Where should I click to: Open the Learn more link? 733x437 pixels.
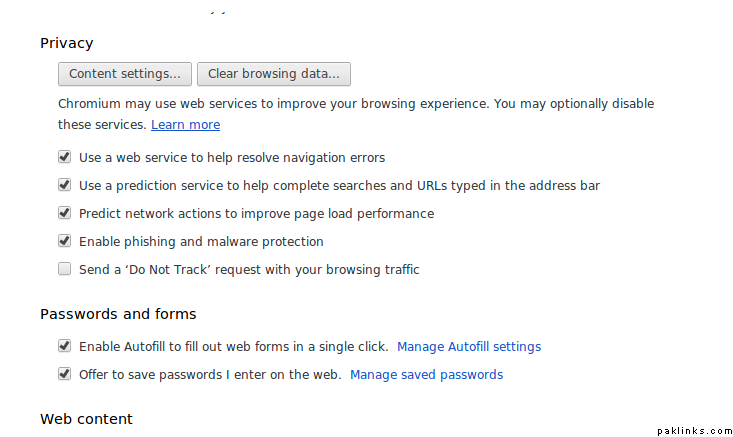(185, 125)
